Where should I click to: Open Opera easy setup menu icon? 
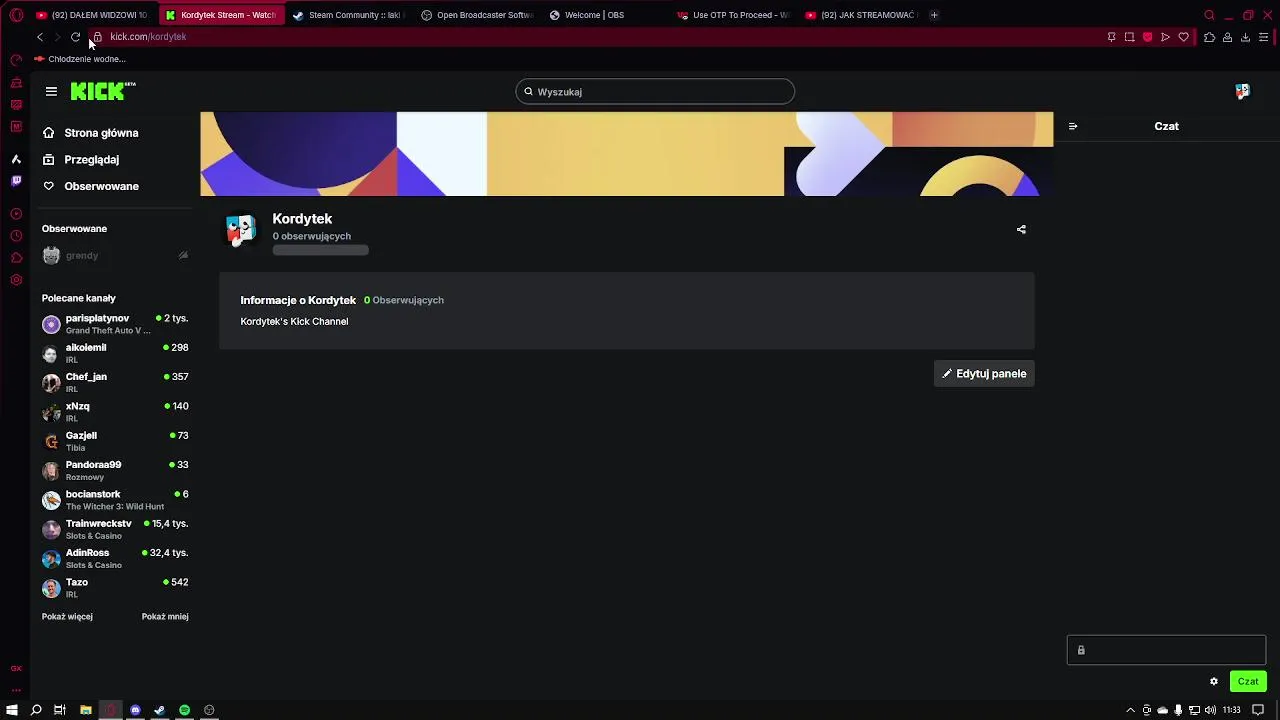tap(1263, 37)
